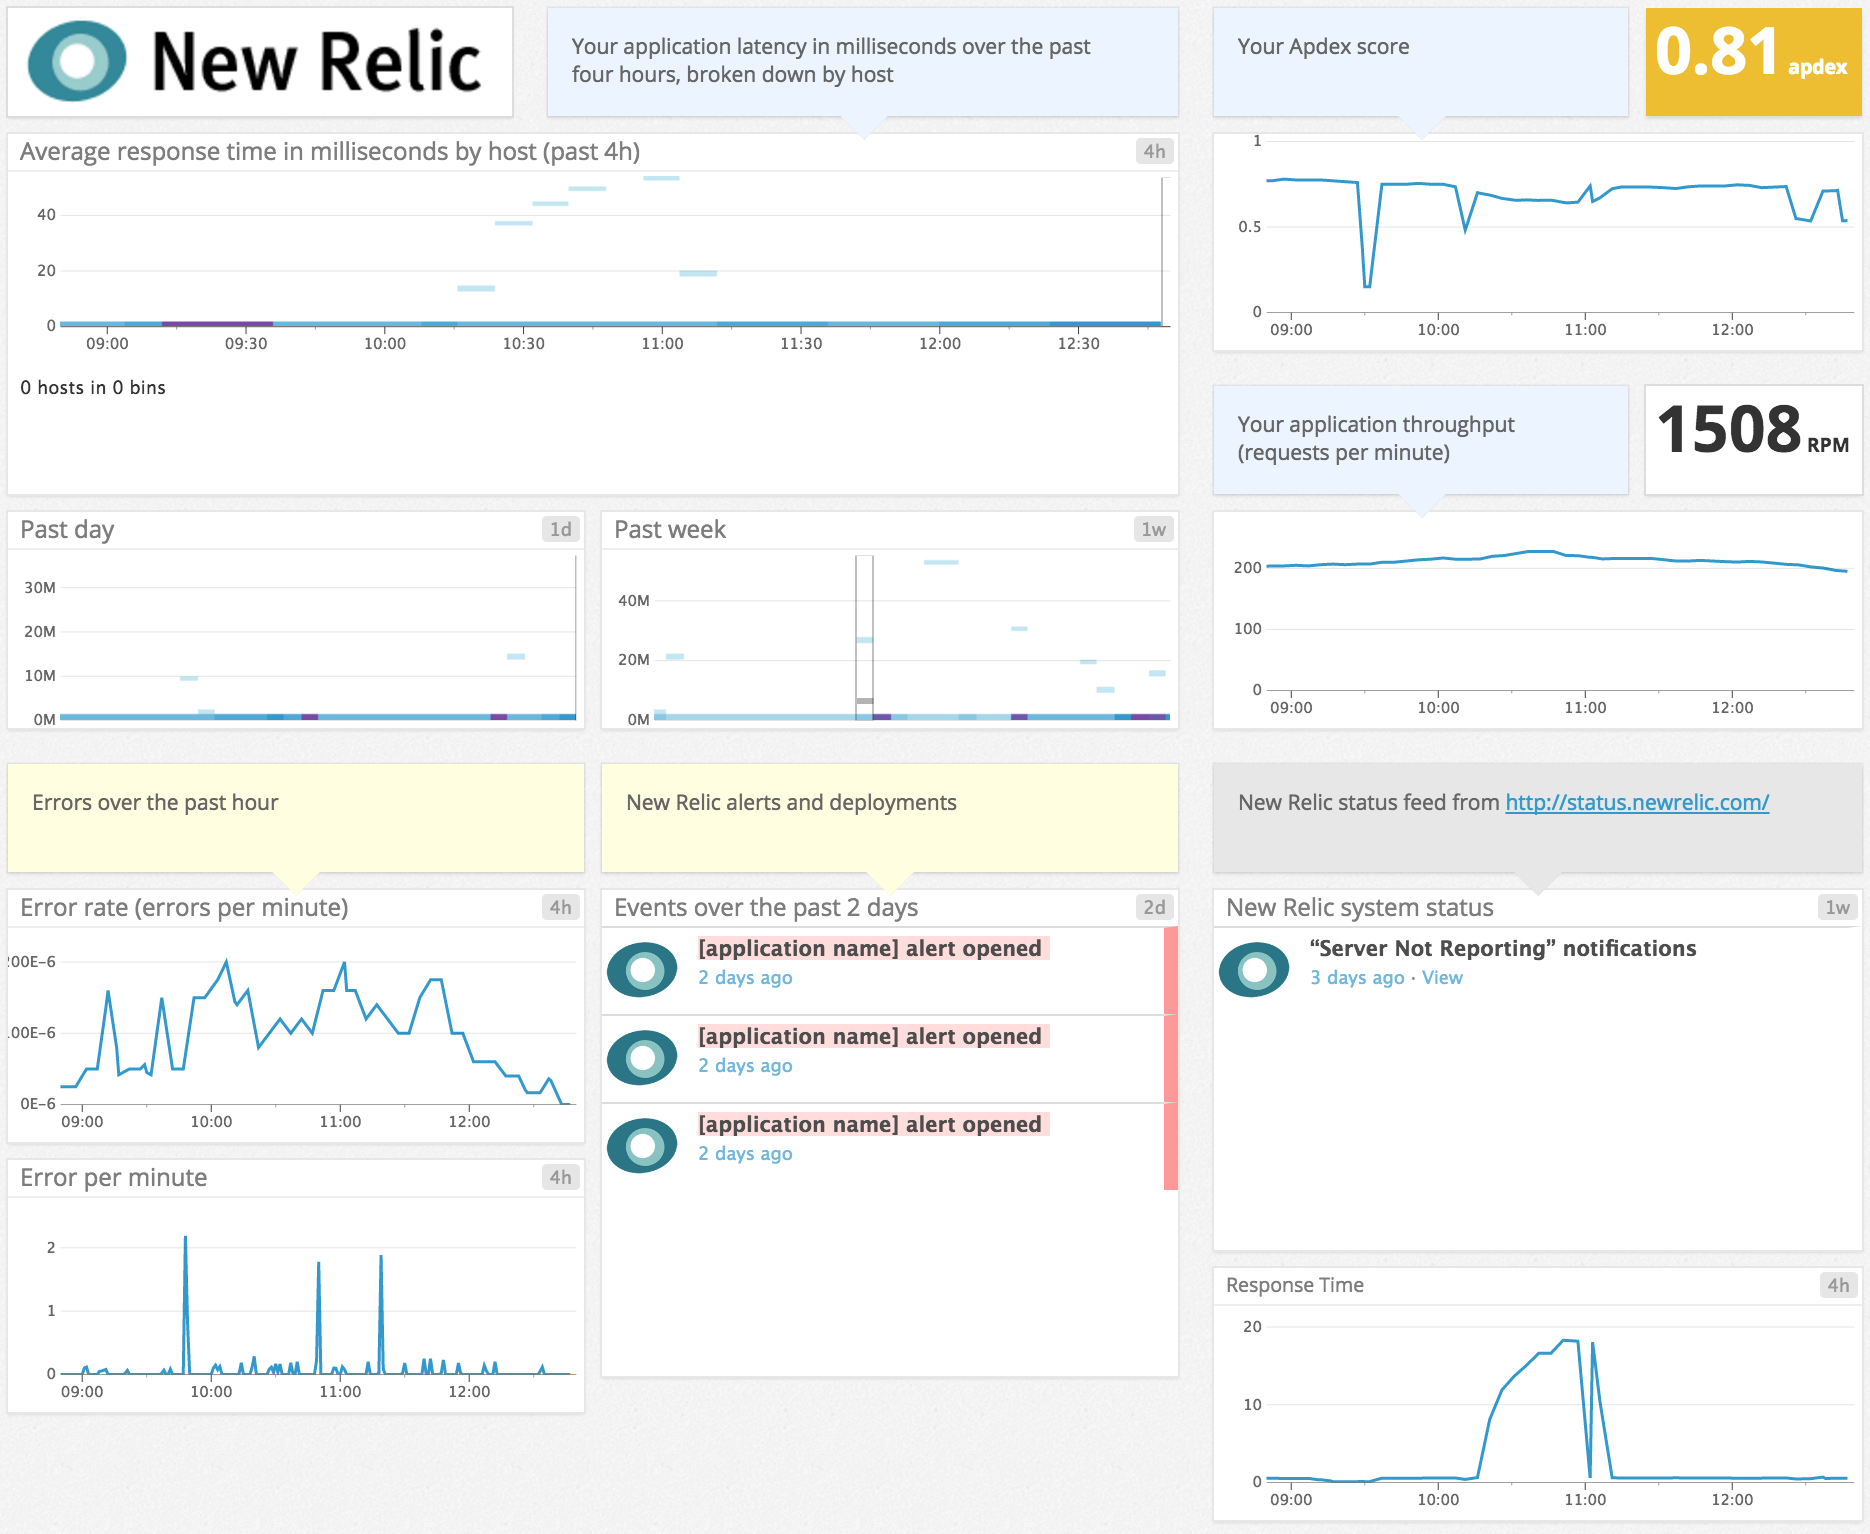1870x1534 pixels.
Task: Open the http://status.newrelic.com/ link
Action: (1636, 802)
